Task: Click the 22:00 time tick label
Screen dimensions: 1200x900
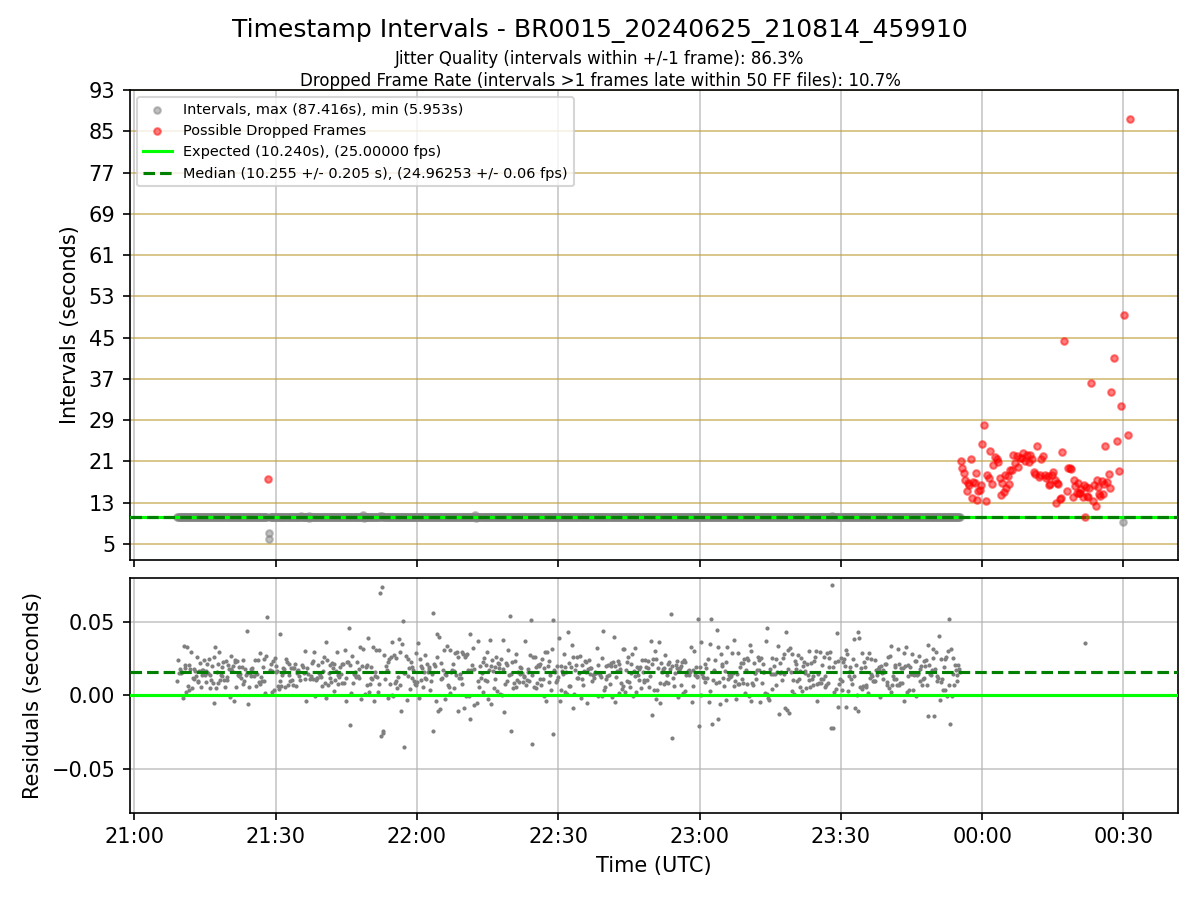Action: (417, 834)
